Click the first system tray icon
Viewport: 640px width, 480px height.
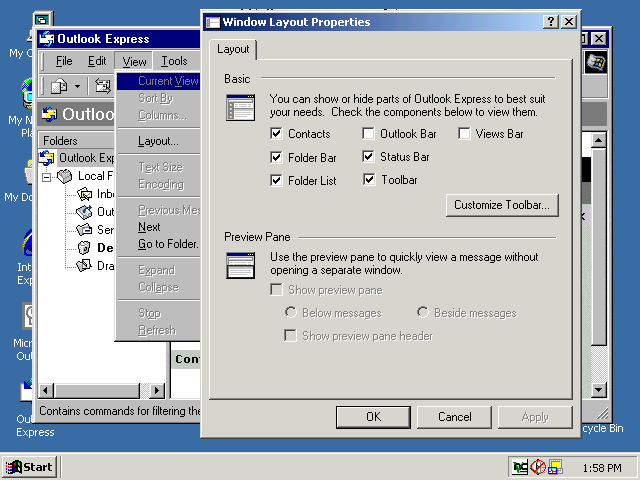coord(520,467)
